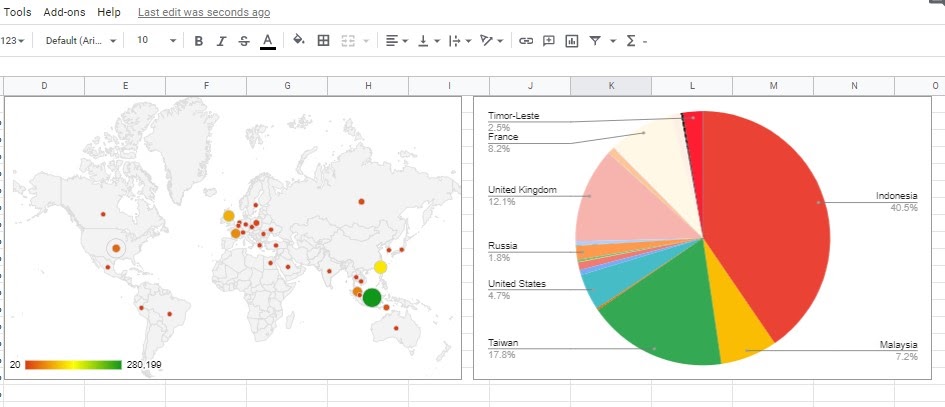Click the Malaysia 7.2% pie label
The height and width of the screenshot is (407, 945).
(899, 350)
